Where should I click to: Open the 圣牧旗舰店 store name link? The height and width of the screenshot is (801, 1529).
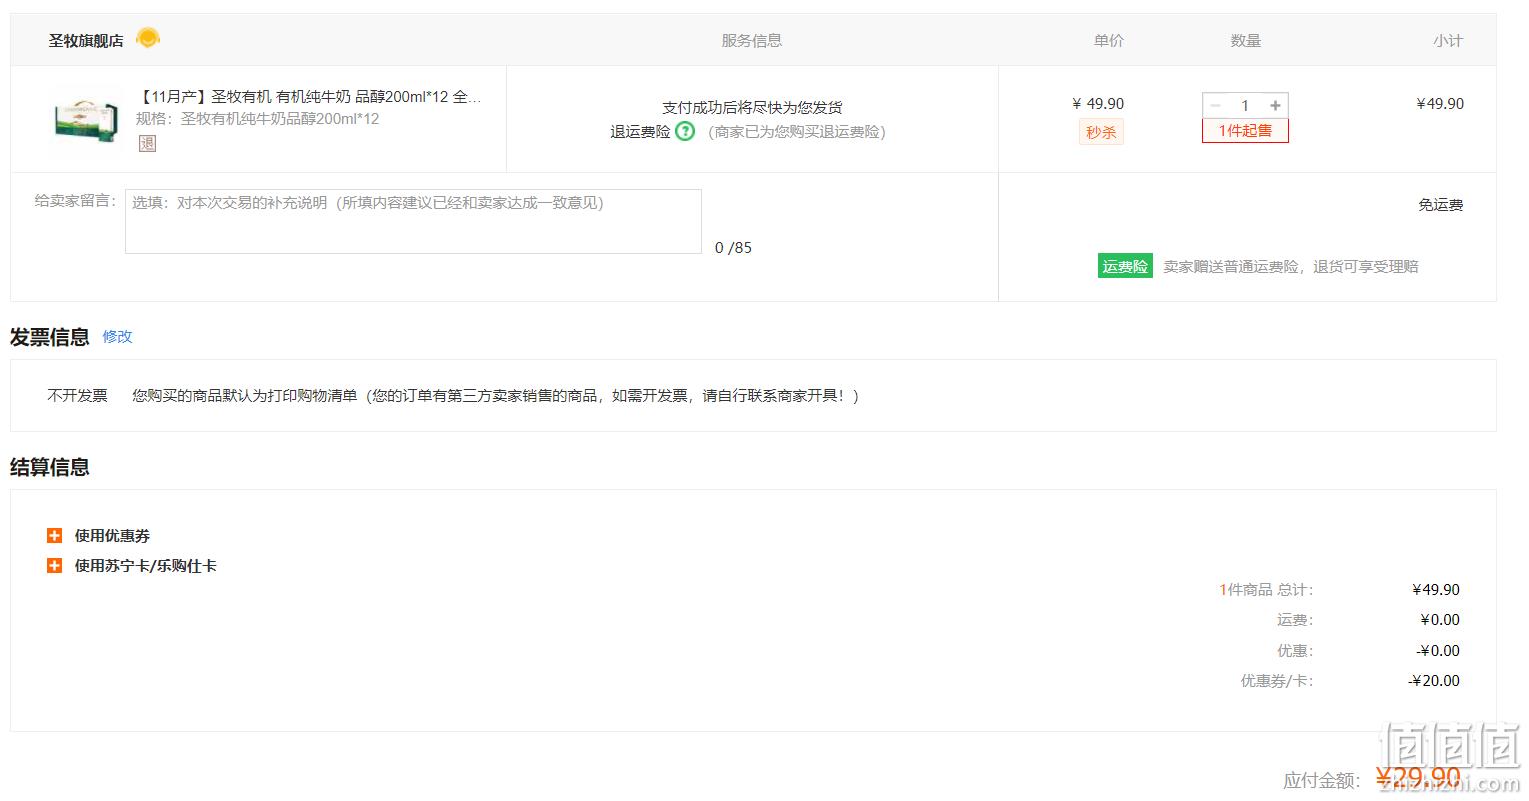pyautogui.click(x=86, y=41)
